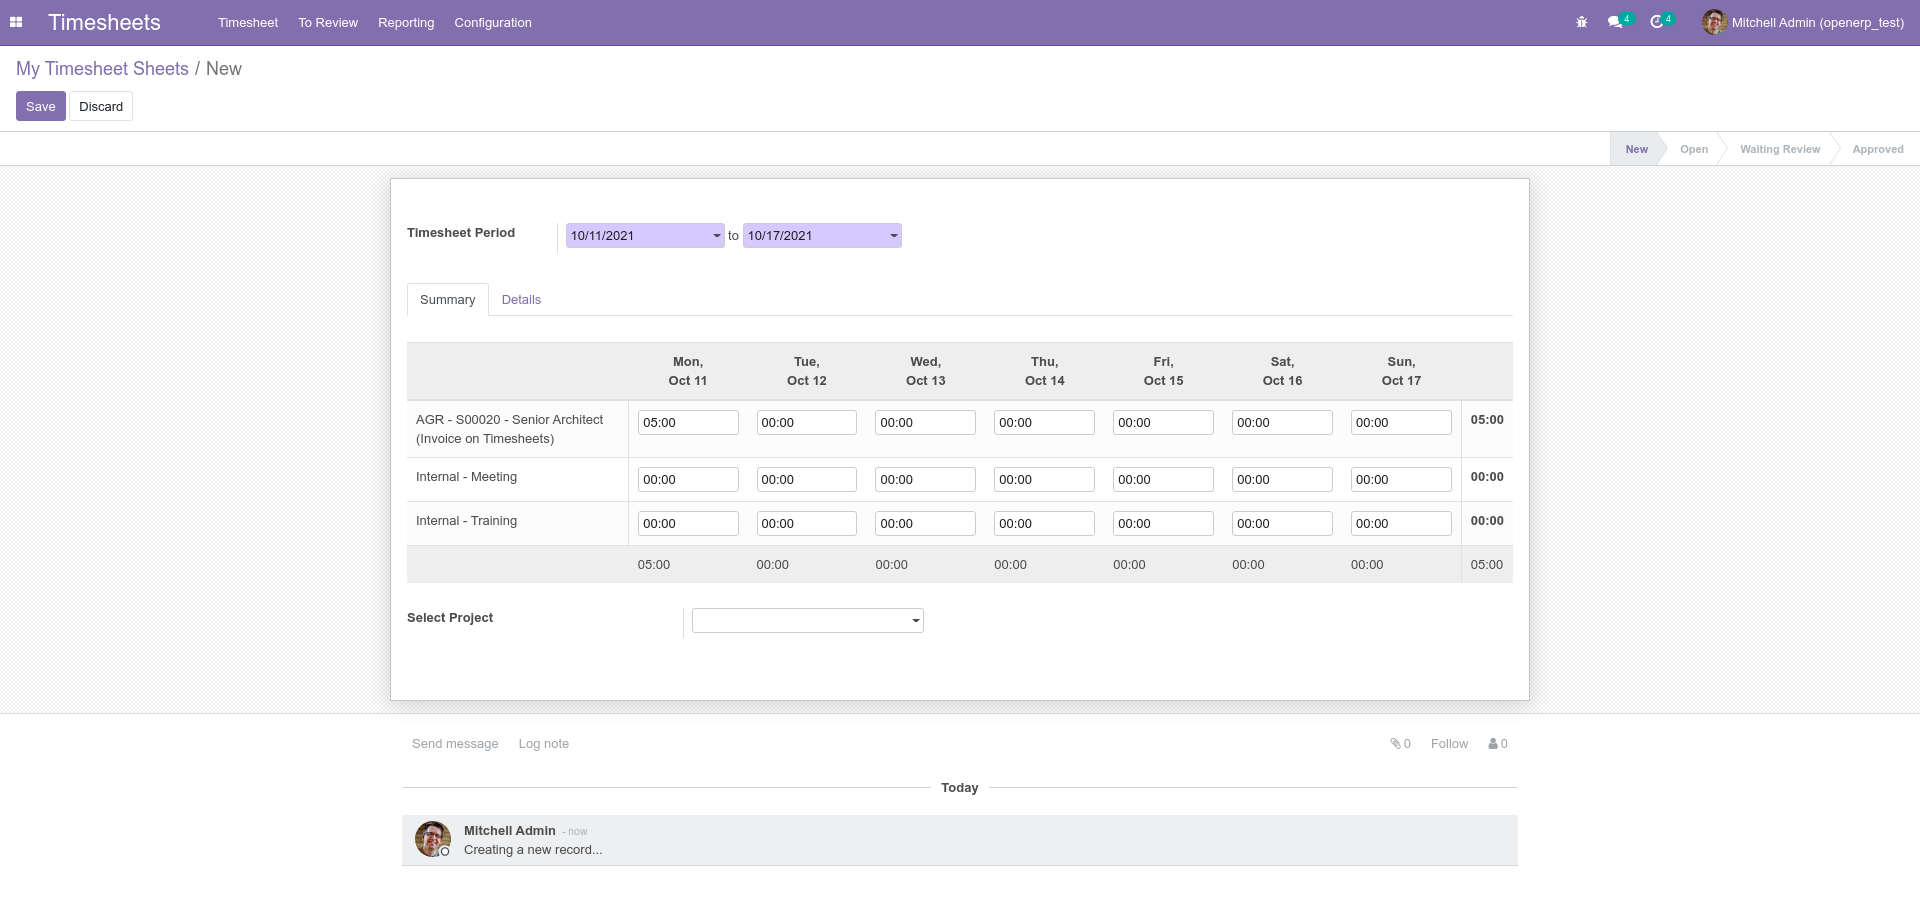The height and width of the screenshot is (904, 1920).
Task: Edit AGR Senior Architect Tue Oct 12 hours
Action: [807, 423]
